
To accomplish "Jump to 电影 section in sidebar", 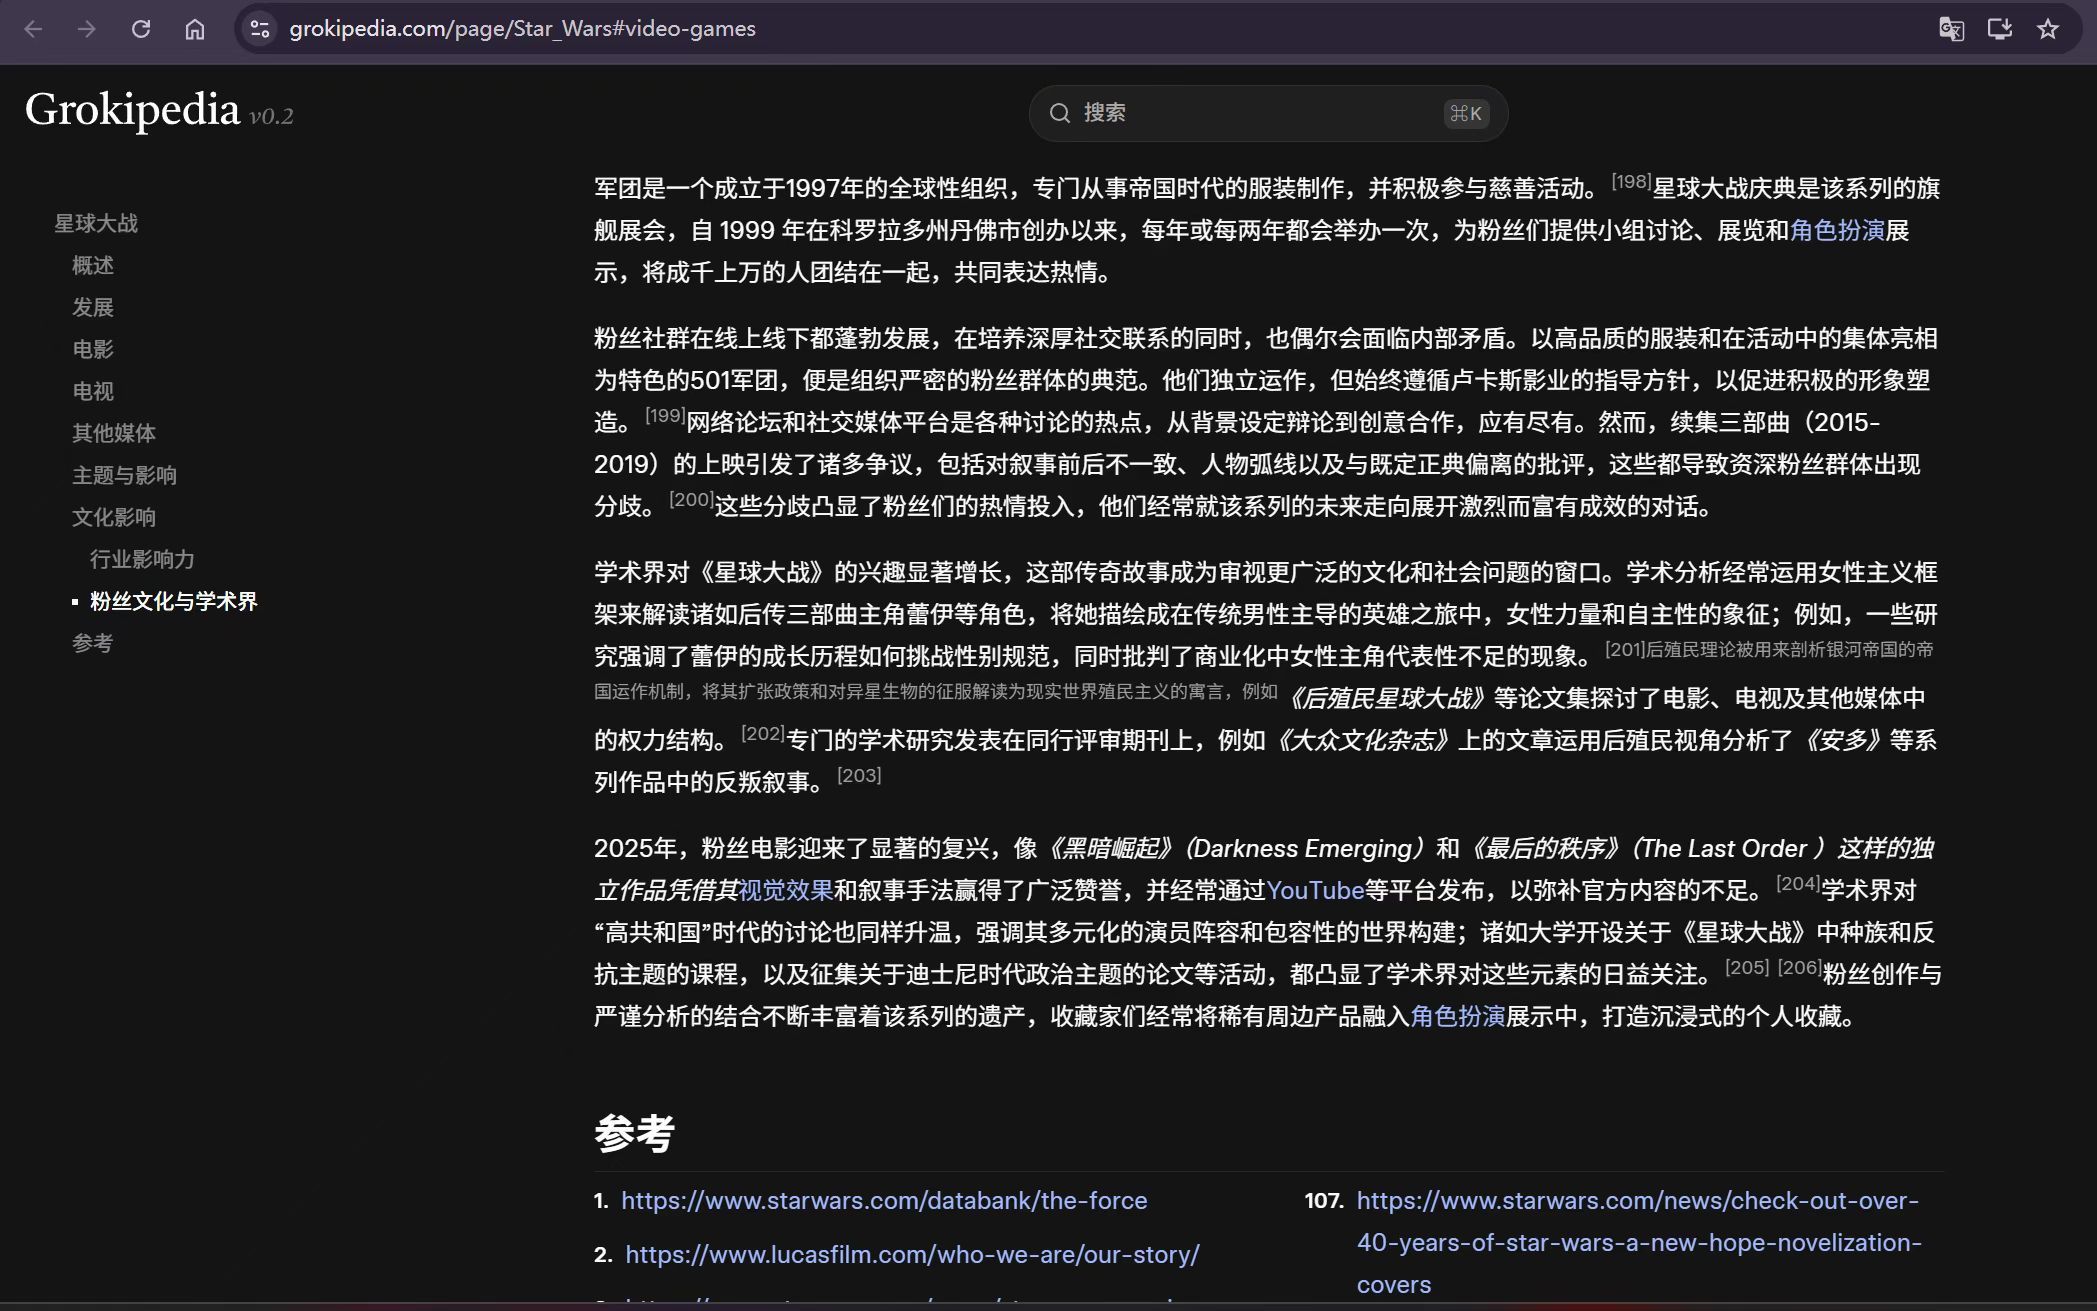I will tap(93, 349).
